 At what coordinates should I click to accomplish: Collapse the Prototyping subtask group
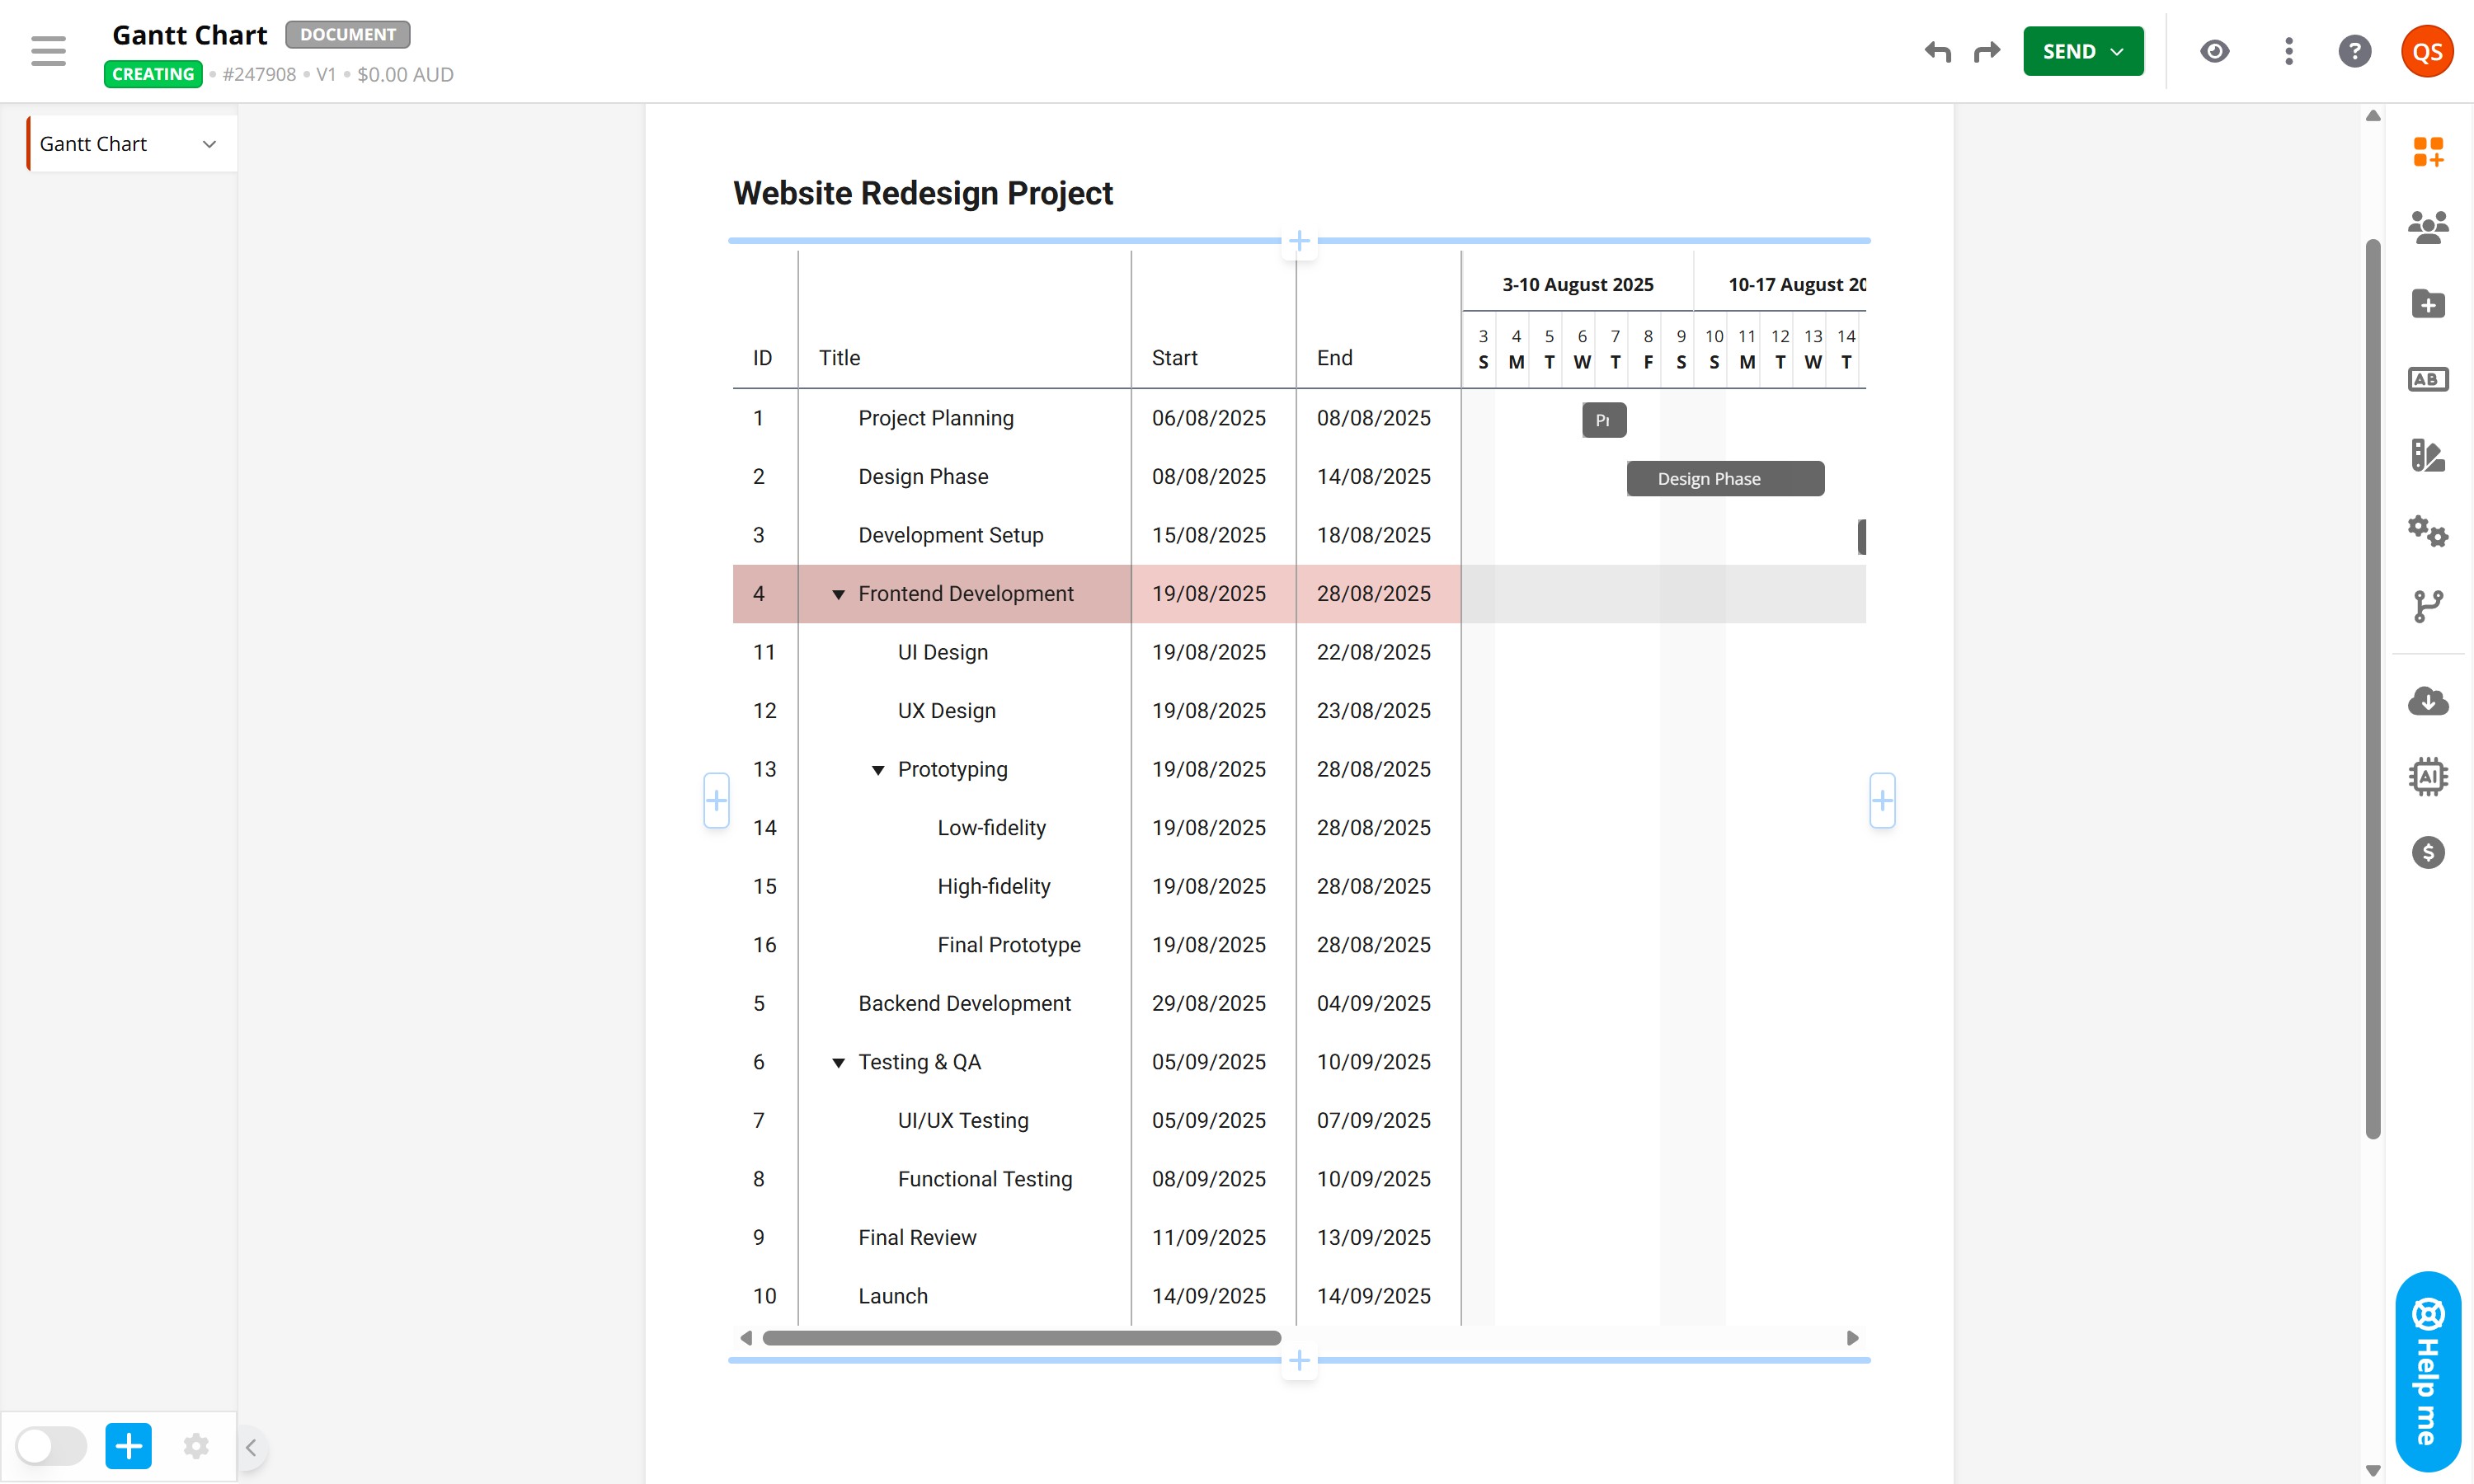877,770
